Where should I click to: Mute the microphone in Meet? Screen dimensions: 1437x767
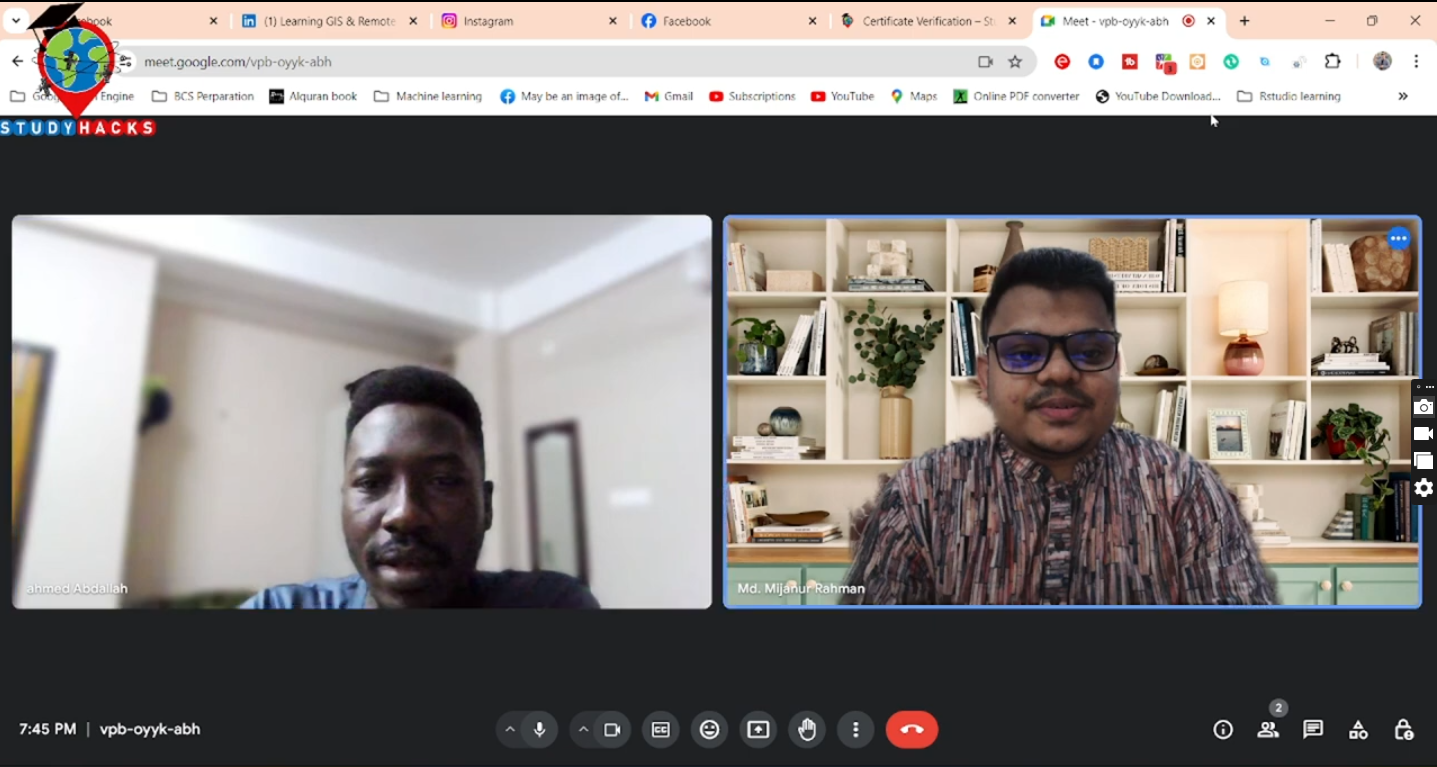click(540, 730)
